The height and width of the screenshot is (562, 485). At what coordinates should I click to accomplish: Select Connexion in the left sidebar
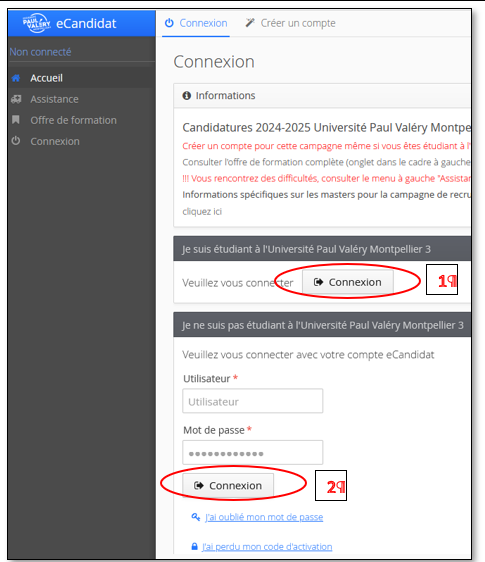point(82,141)
